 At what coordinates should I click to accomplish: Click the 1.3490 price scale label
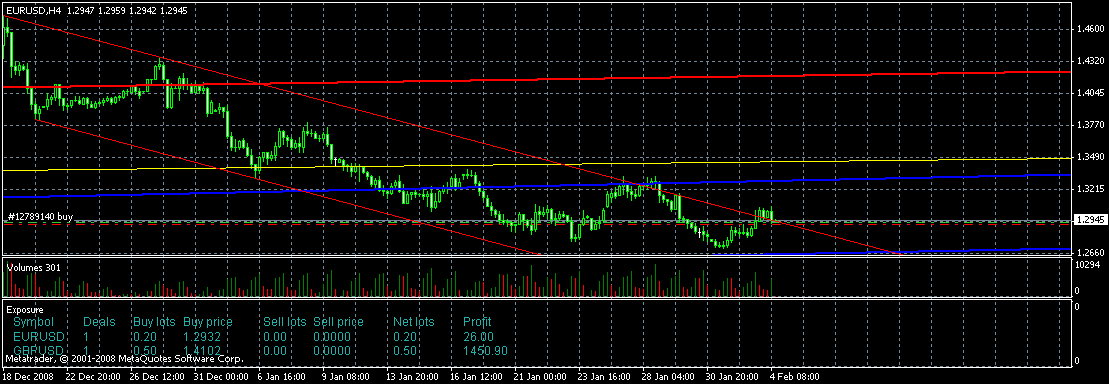tap(1090, 158)
